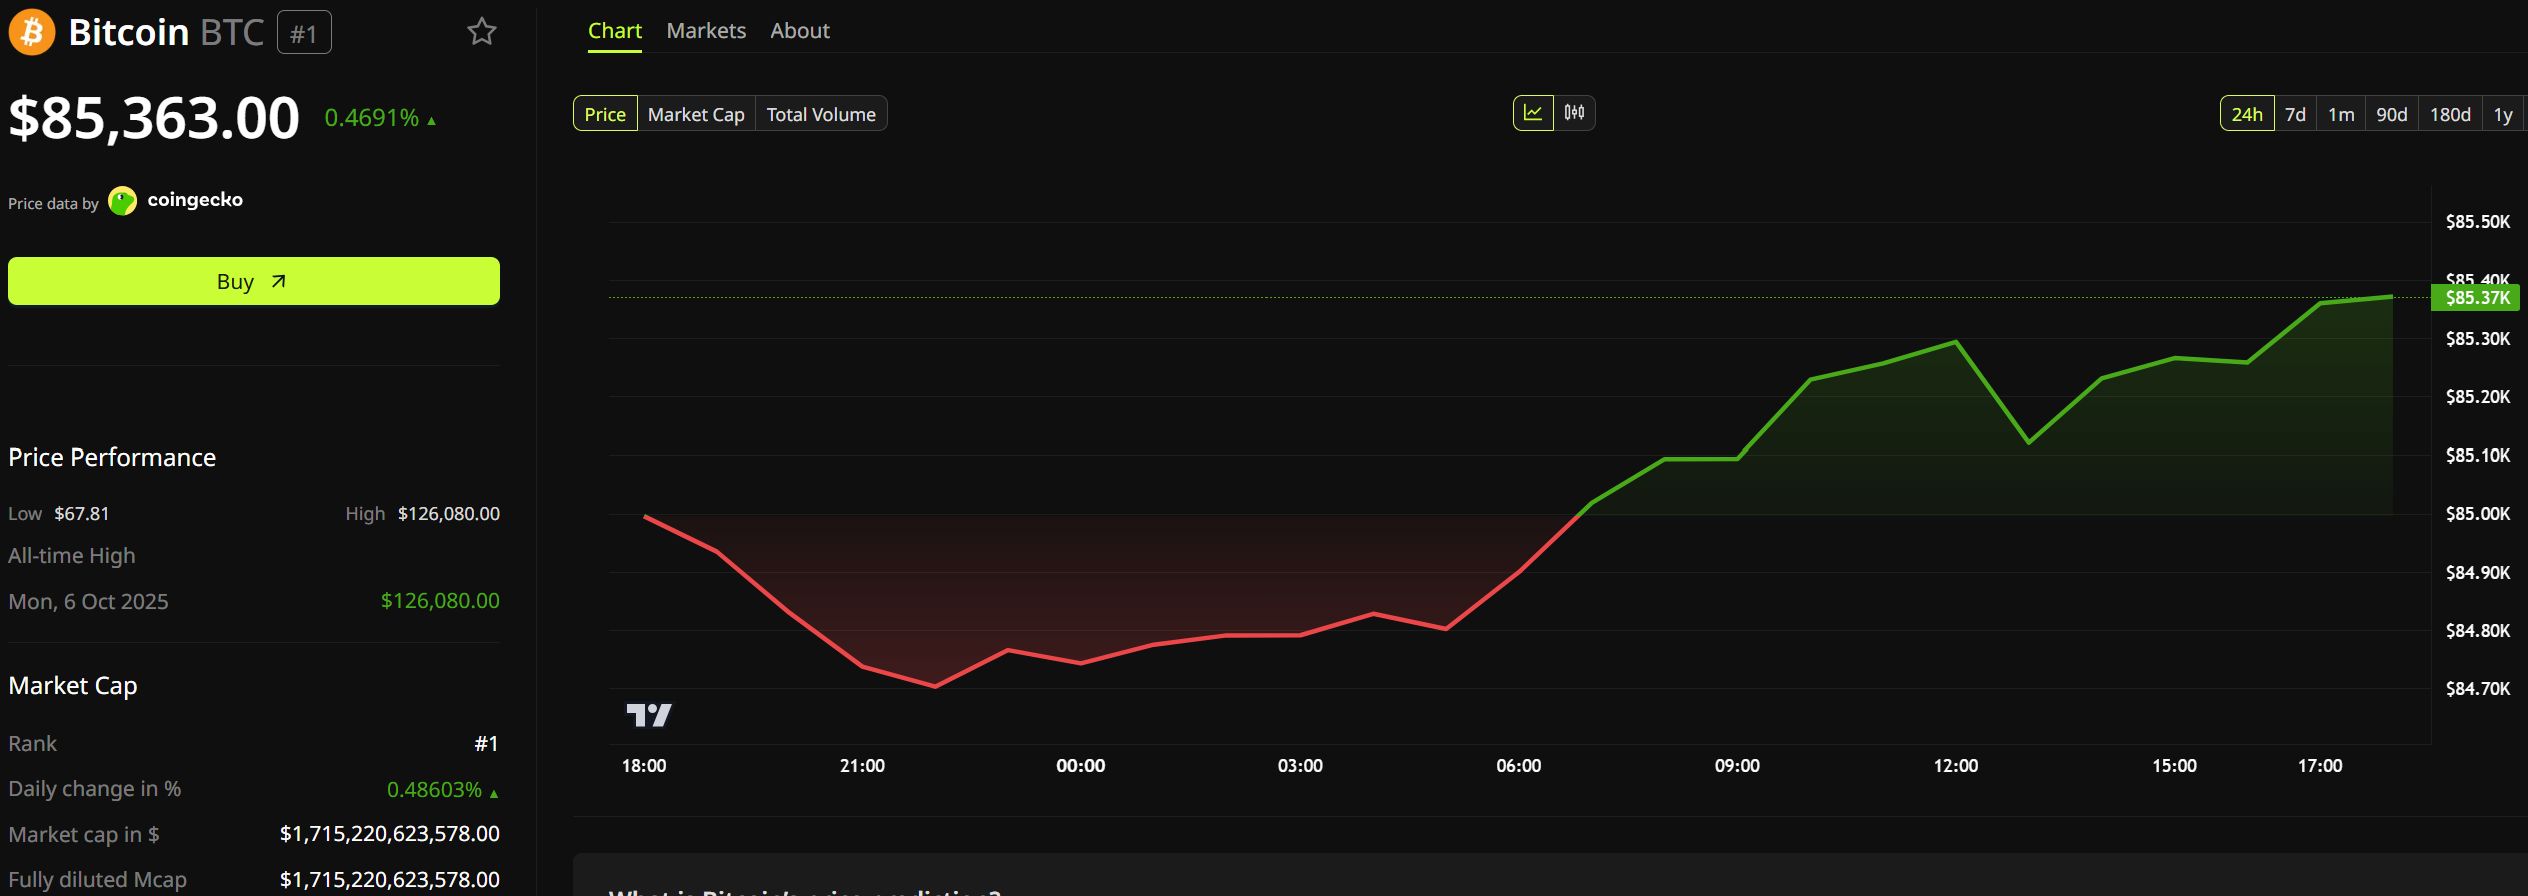Open the coingecko price data link
The width and height of the screenshot is (2528, 896).
pos(195,200)
